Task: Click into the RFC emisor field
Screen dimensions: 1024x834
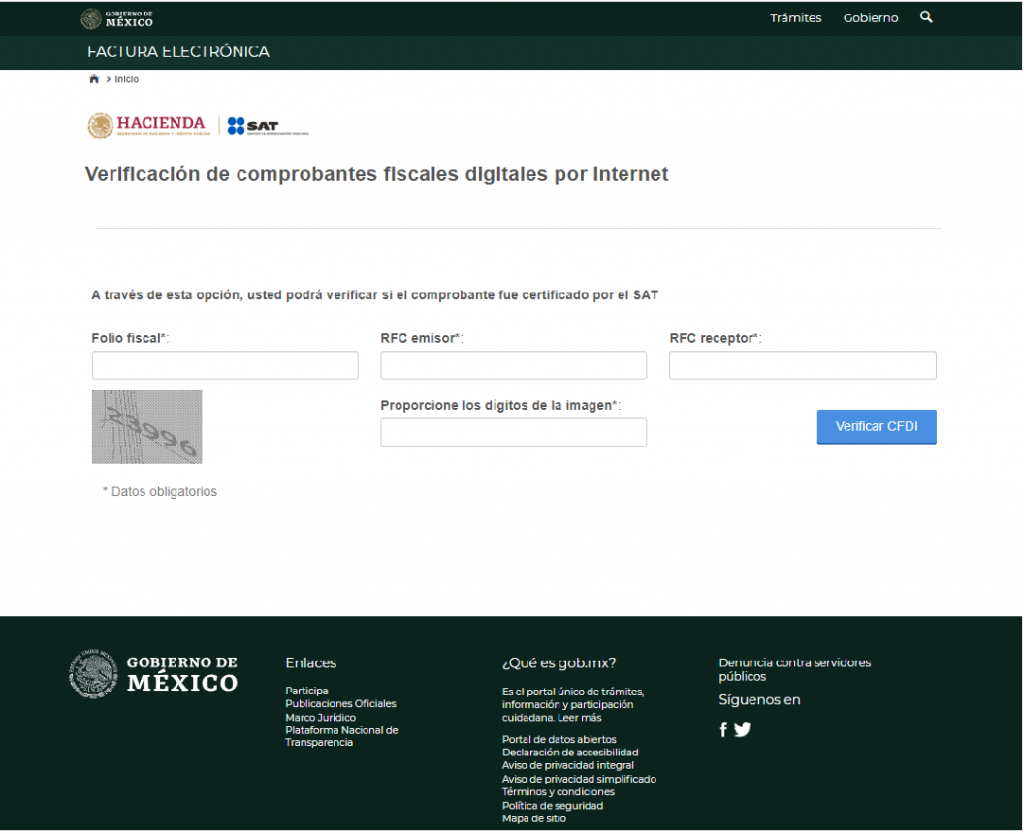Action: (513, 365)
